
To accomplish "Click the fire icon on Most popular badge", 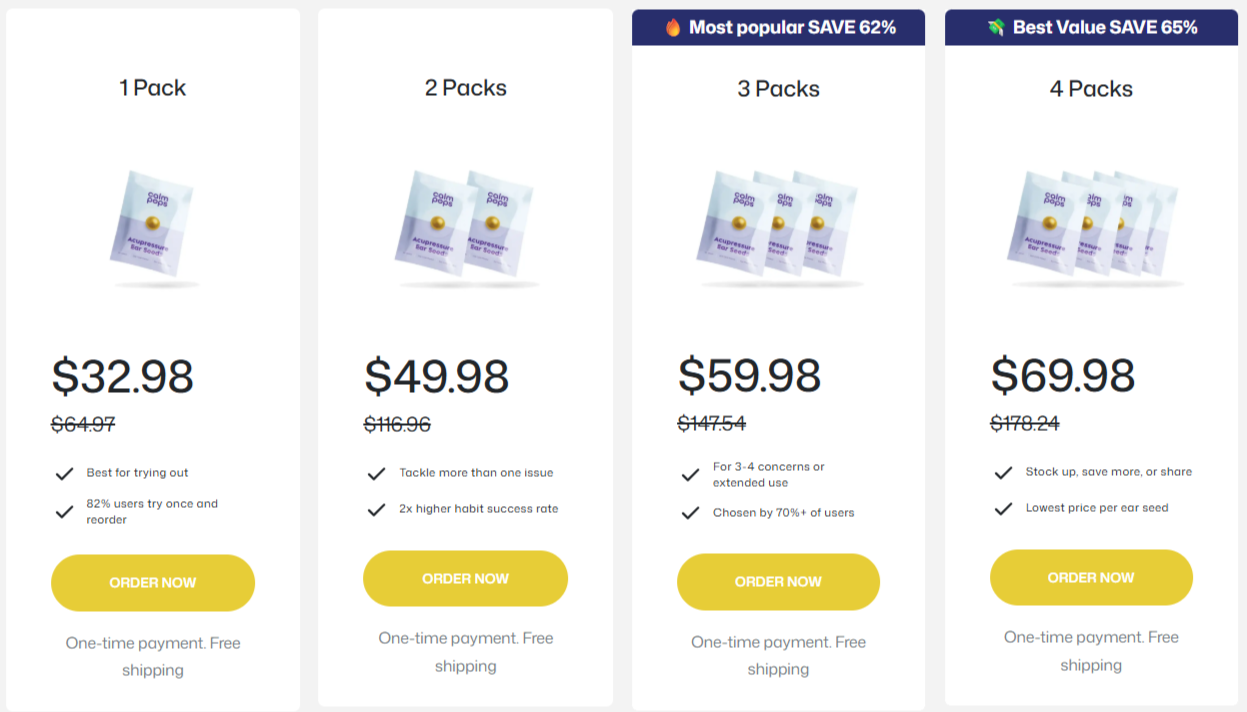I will [x=672, y=28].
